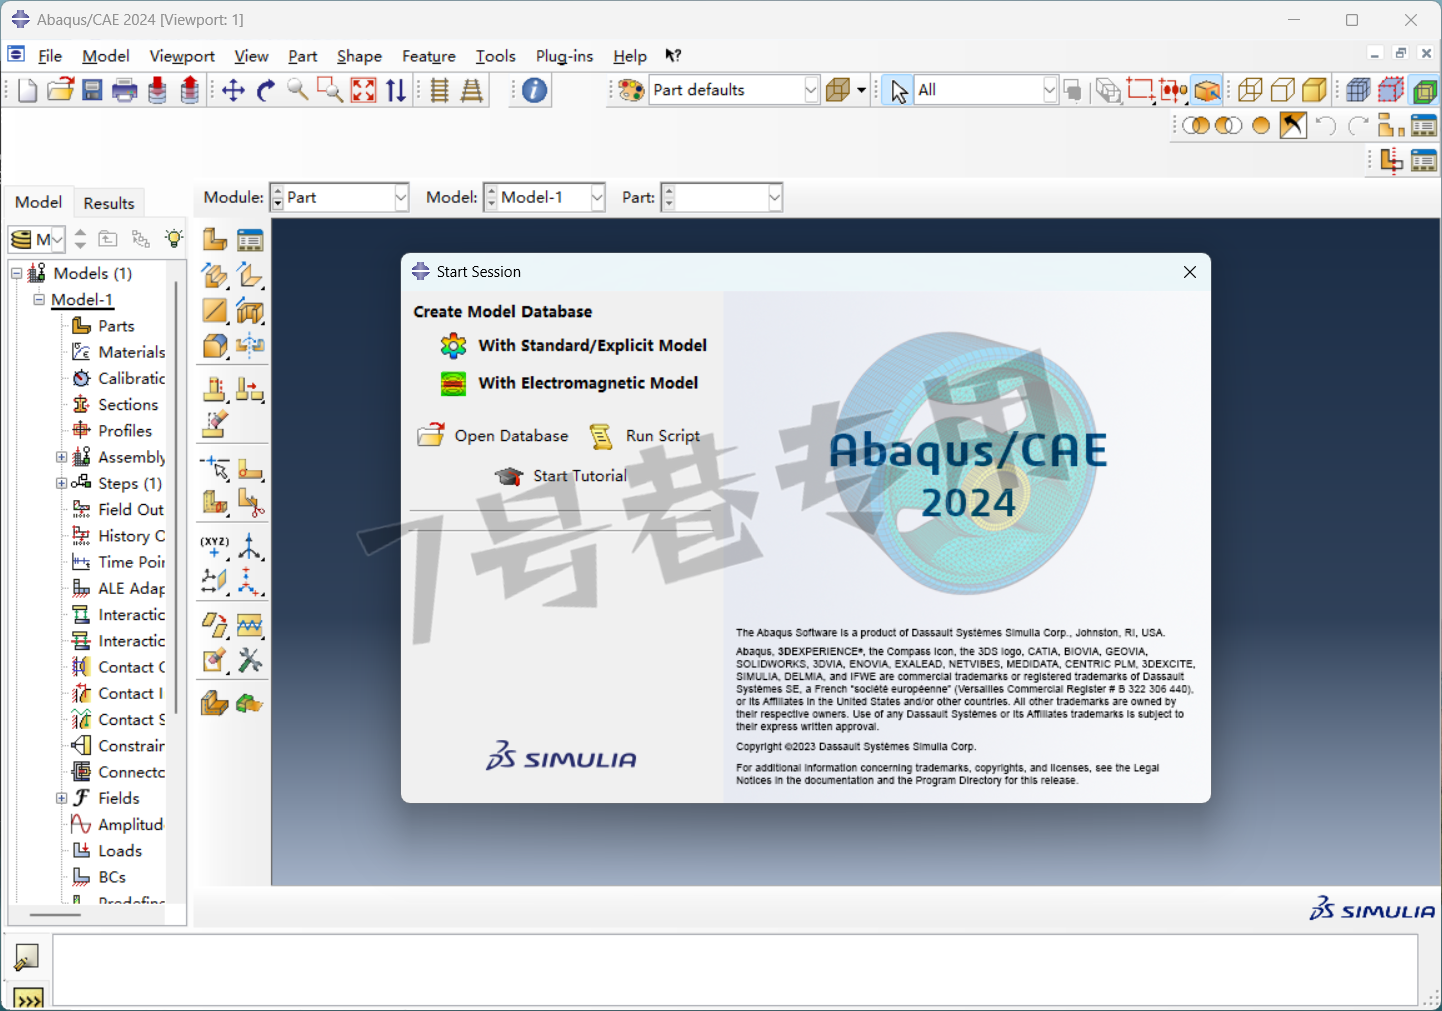Viewport: 1442px width, 1011px height.
Task: Click the Create Datum Point XYZ tool
Action: (215, 546)
